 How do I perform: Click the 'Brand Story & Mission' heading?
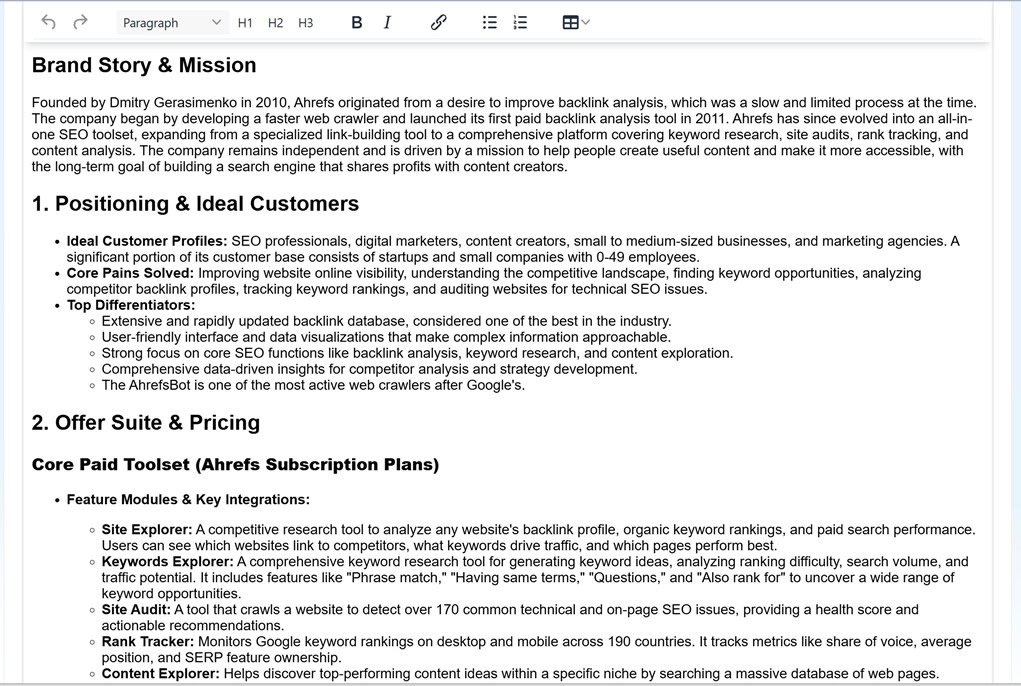(x=144, y=65)
